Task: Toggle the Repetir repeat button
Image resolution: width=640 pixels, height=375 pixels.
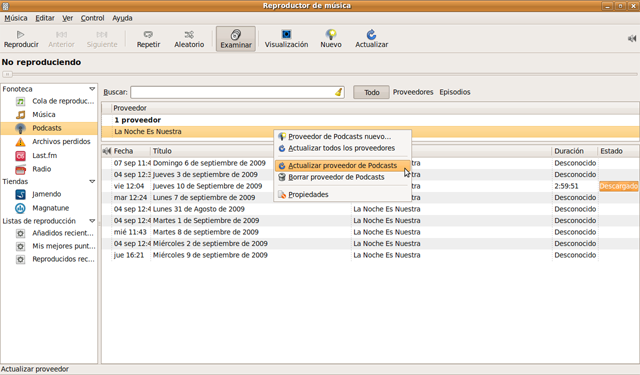Action: pos(148,39)
